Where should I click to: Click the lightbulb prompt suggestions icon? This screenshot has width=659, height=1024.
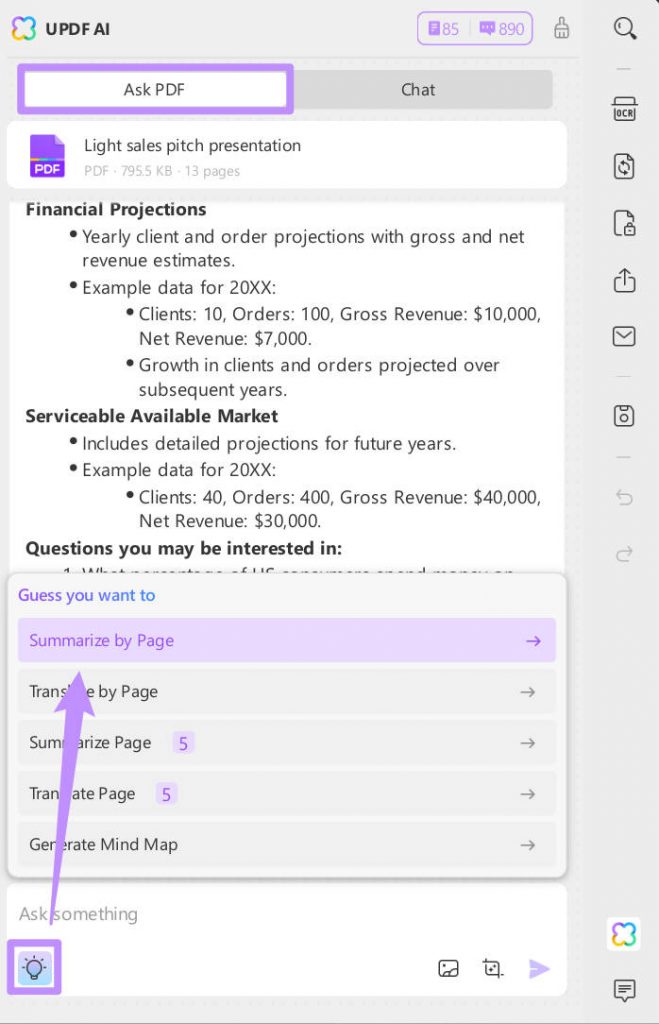pos(35,967)
